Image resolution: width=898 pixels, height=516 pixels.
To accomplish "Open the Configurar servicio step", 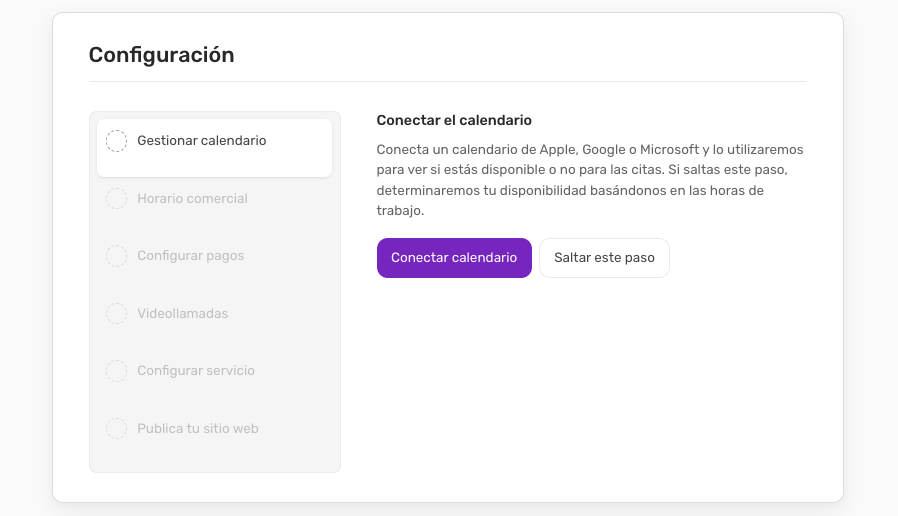I will (214, 371).
